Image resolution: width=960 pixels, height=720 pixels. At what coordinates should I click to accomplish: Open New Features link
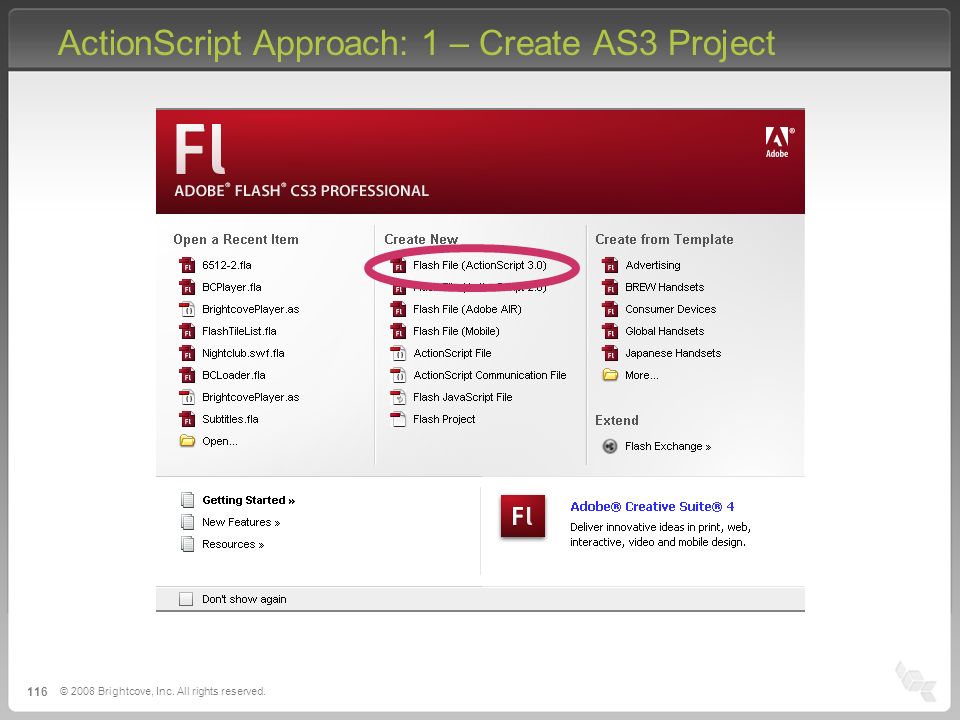coord(241,522)
